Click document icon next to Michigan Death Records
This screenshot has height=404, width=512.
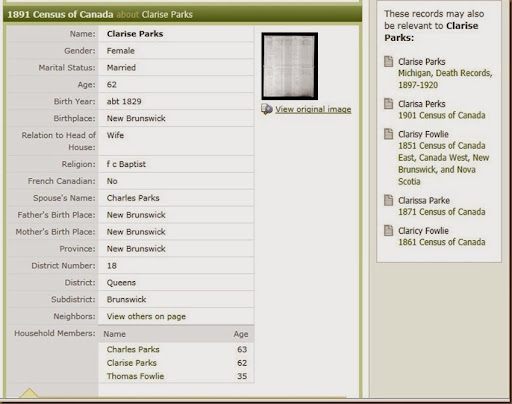click(388, 62)
